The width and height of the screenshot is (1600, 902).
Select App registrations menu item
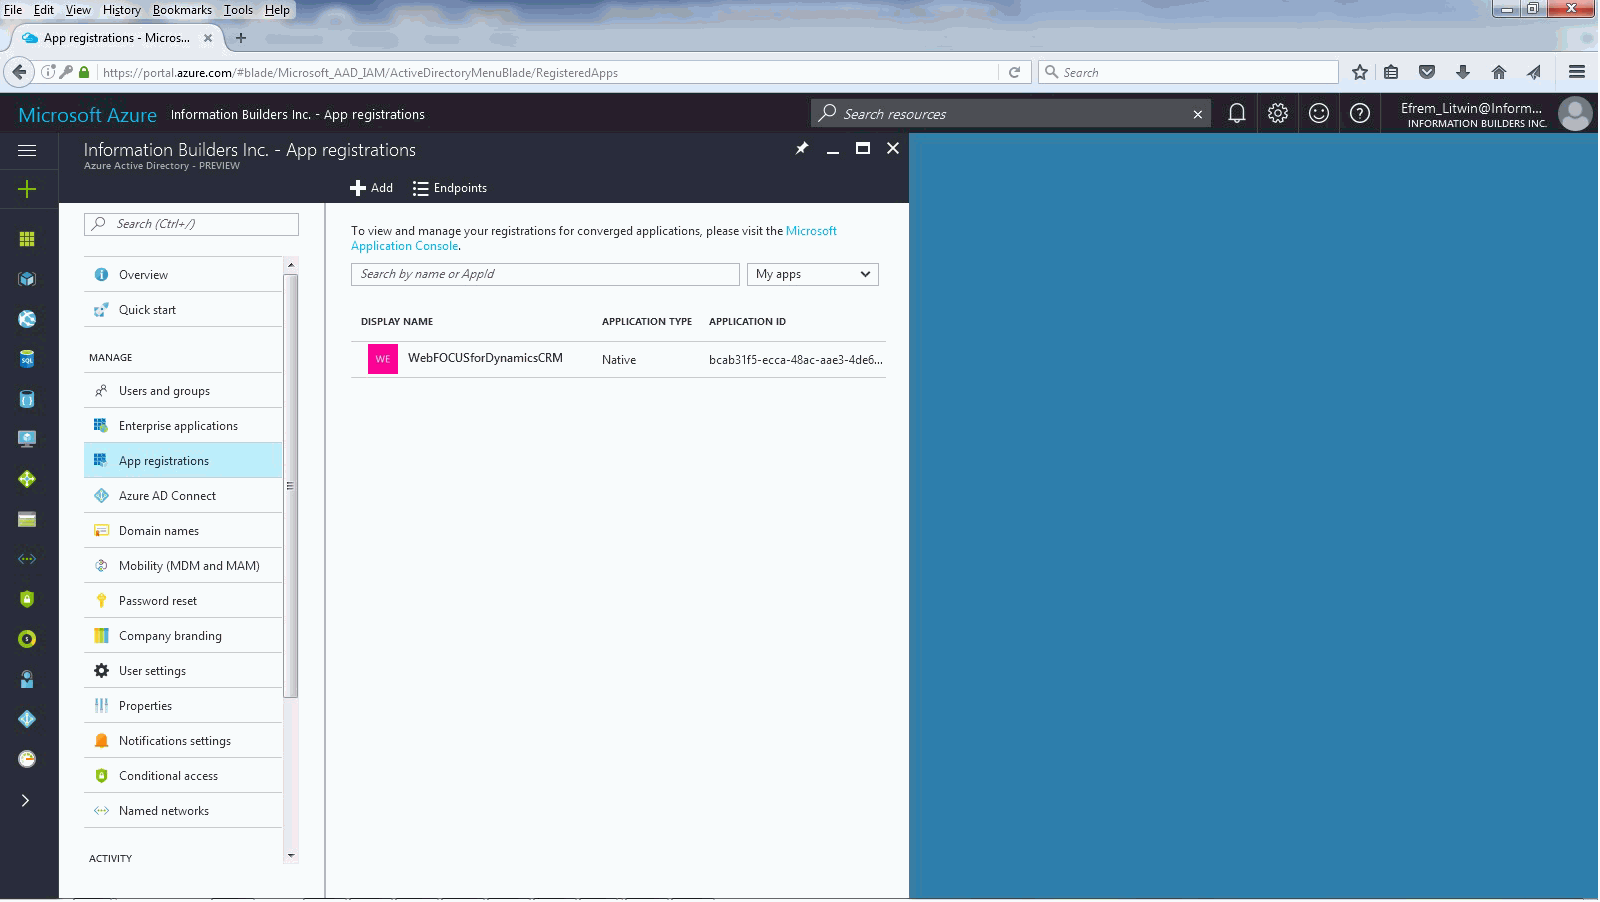pyautogui.click(x=183, y=461)
